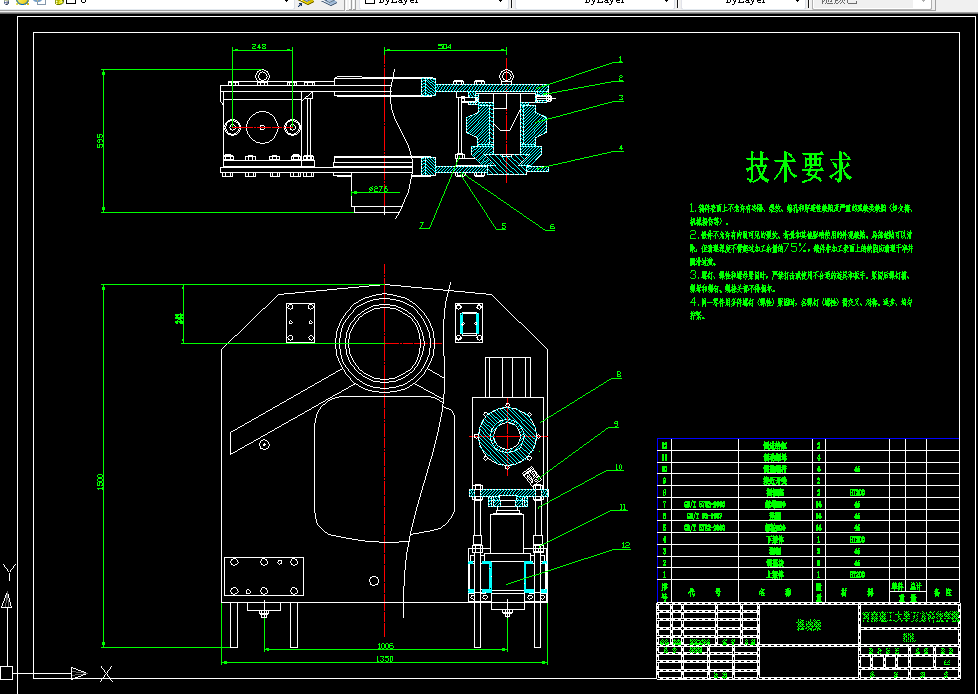978x694 pixels.
Task: Select part callout number 11
Action: point(622,508)
